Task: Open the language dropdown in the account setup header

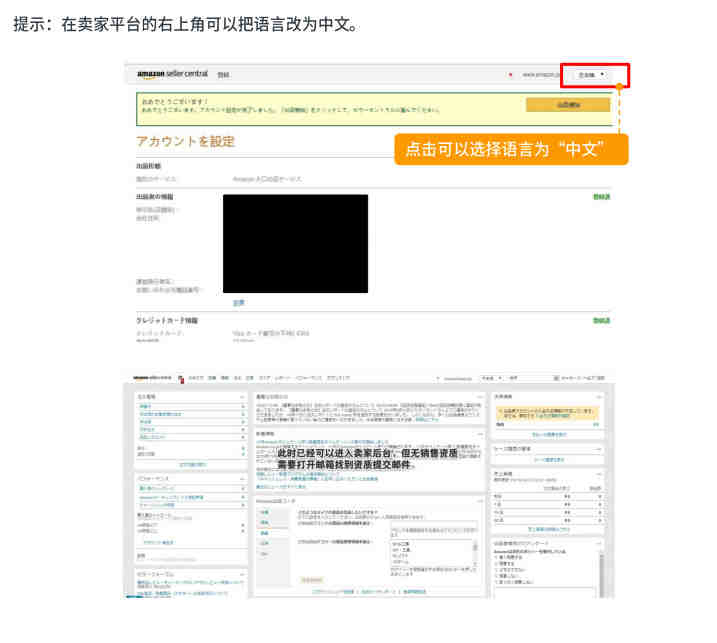Action: point(591,75)
